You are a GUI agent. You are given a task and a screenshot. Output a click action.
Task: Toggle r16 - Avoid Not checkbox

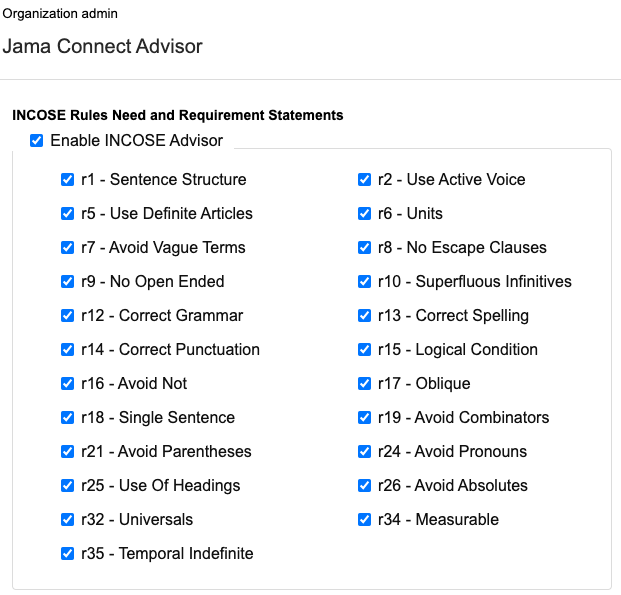tap(68, 384)
